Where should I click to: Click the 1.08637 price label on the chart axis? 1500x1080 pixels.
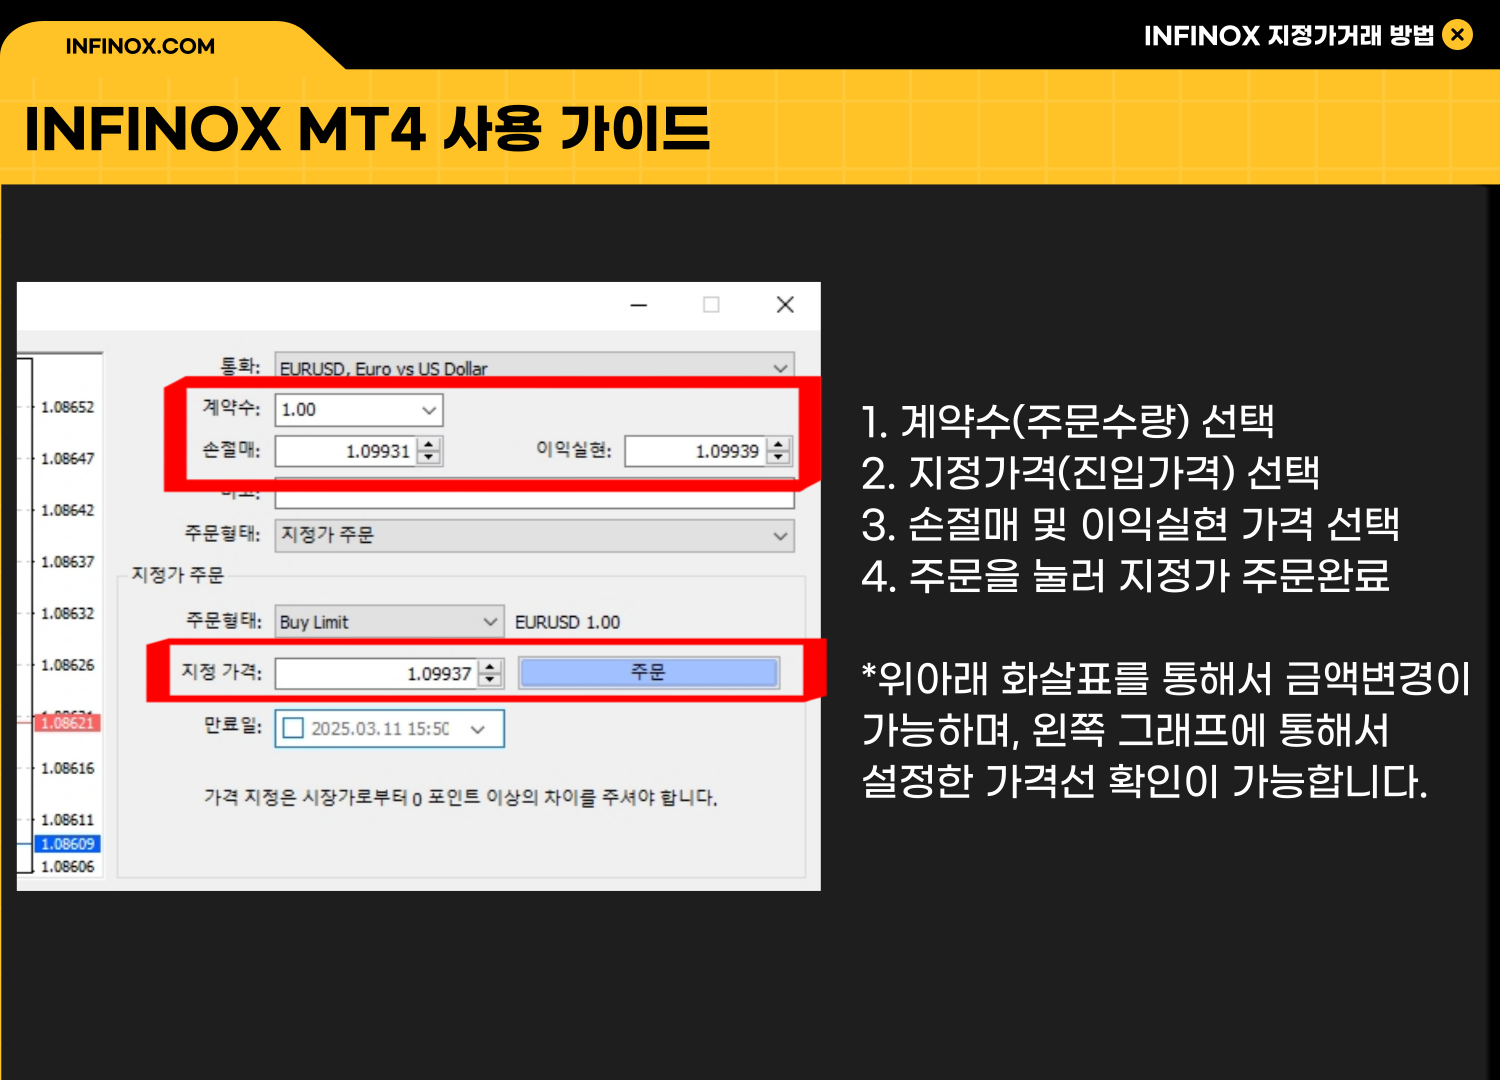point(67,562)
